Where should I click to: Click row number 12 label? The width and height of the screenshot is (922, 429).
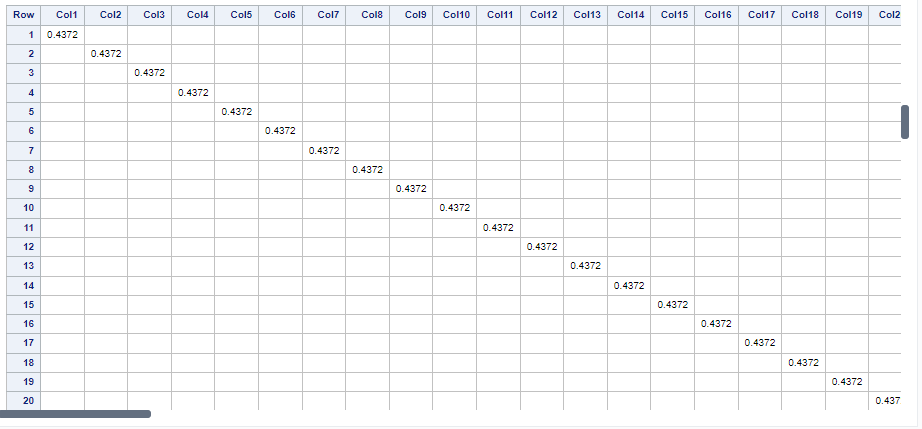coord(28,247)
